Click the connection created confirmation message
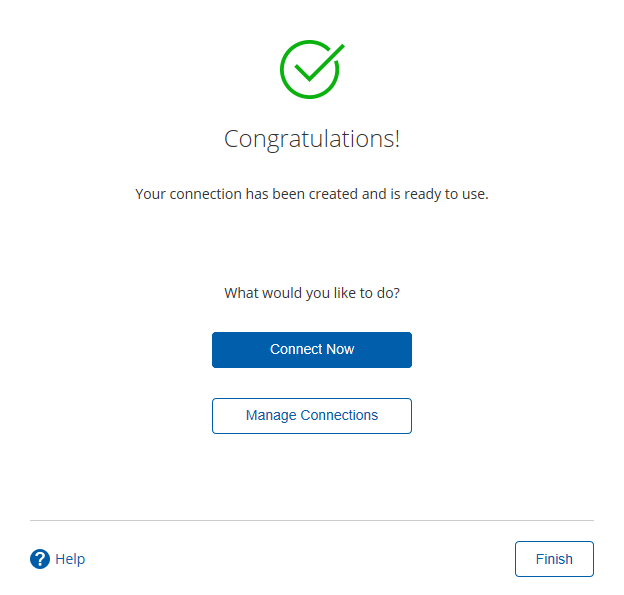This screenshot has width=624, height=595. point(312,194)
